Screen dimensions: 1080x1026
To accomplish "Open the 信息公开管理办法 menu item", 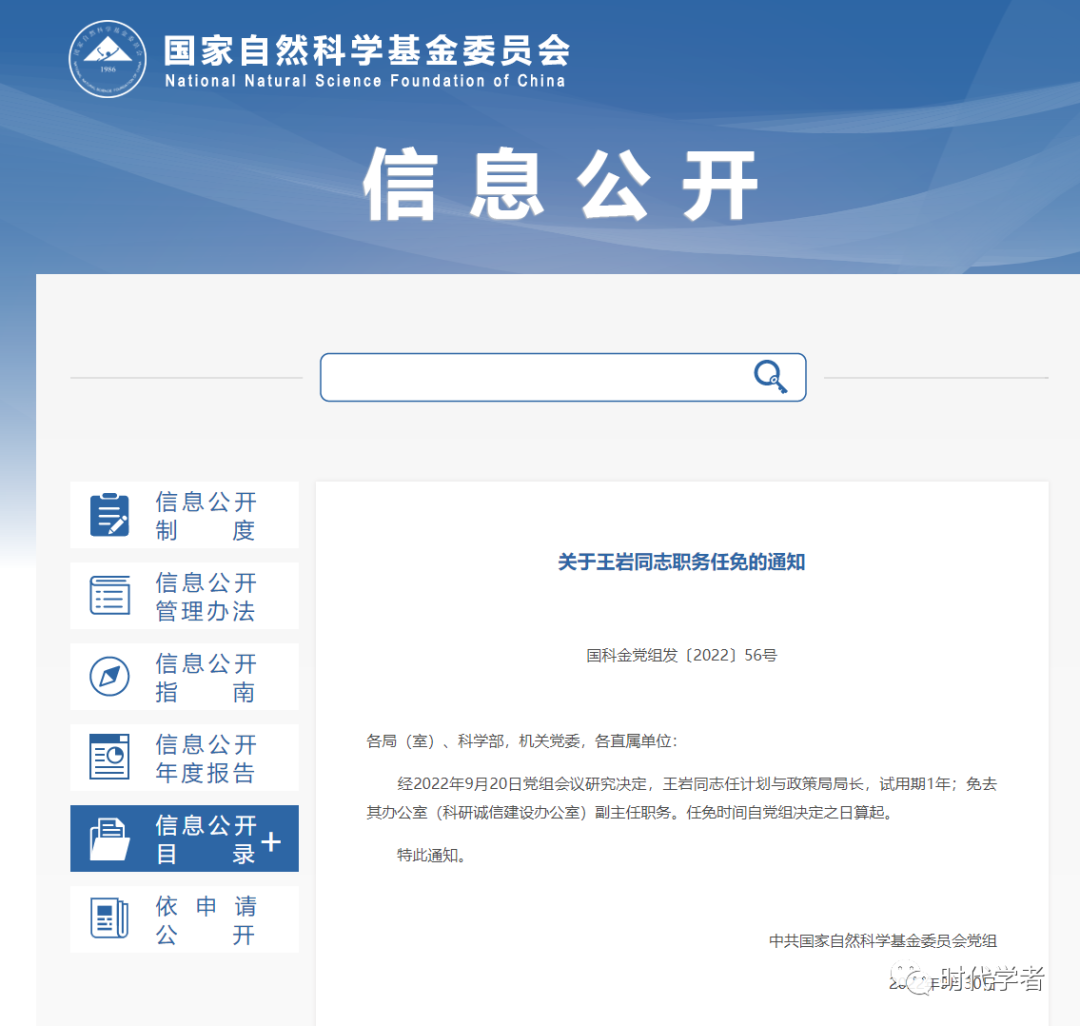I will tap(185, 596).
